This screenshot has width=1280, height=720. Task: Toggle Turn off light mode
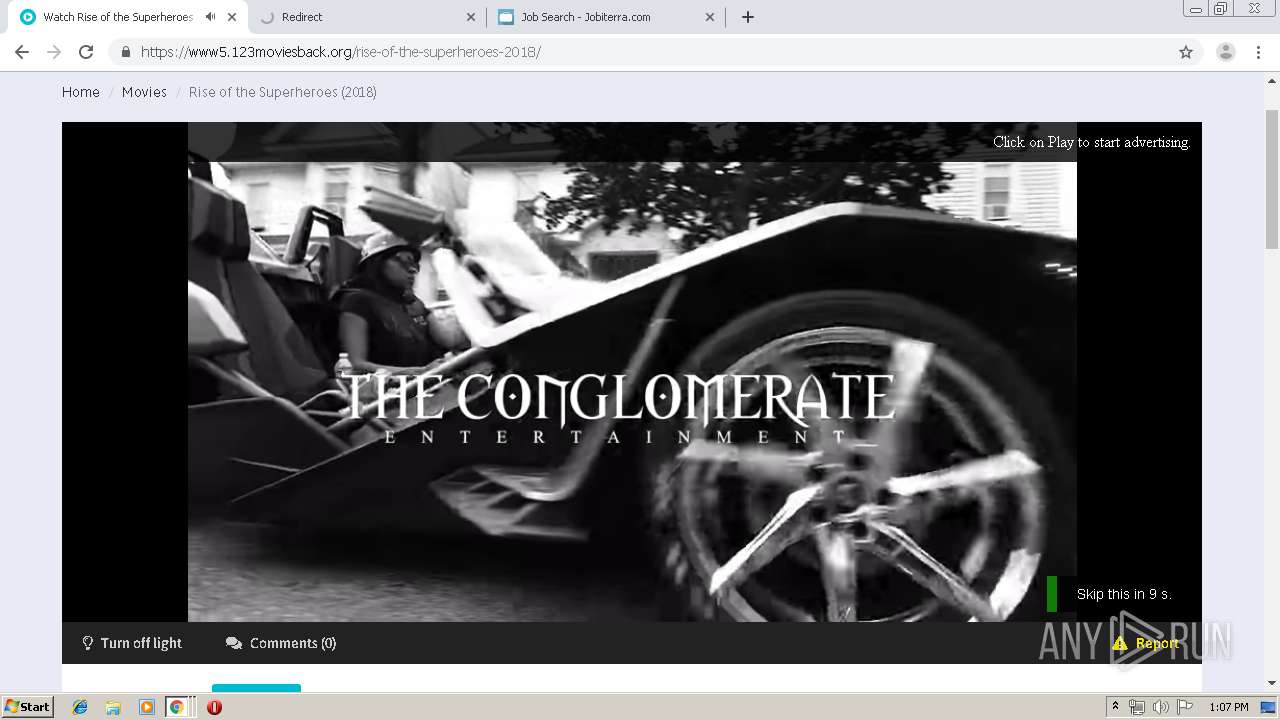click(132, 643)
